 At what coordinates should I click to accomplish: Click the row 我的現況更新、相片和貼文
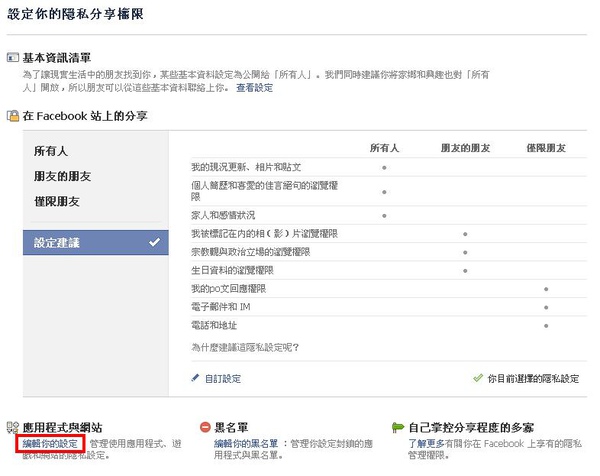point(389,167)
